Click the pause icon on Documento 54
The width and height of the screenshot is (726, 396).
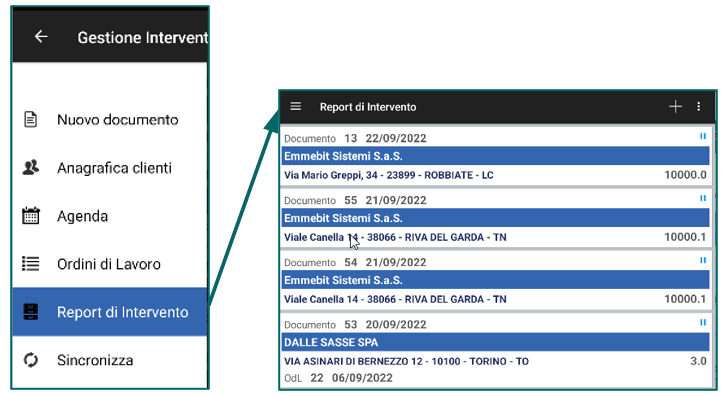point(703,260)
